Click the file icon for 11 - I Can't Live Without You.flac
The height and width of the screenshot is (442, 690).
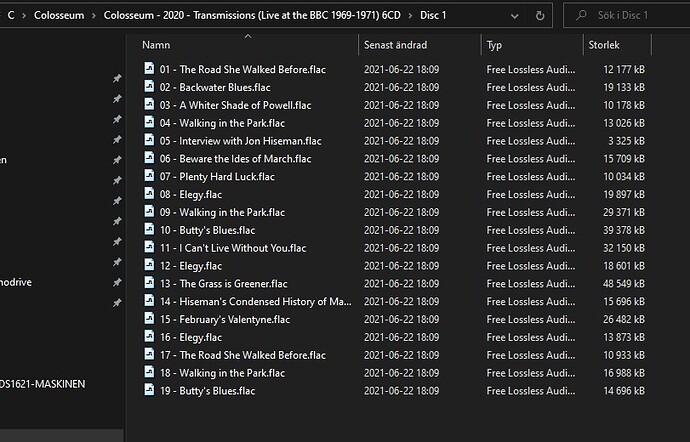click(x=150, y=247)
